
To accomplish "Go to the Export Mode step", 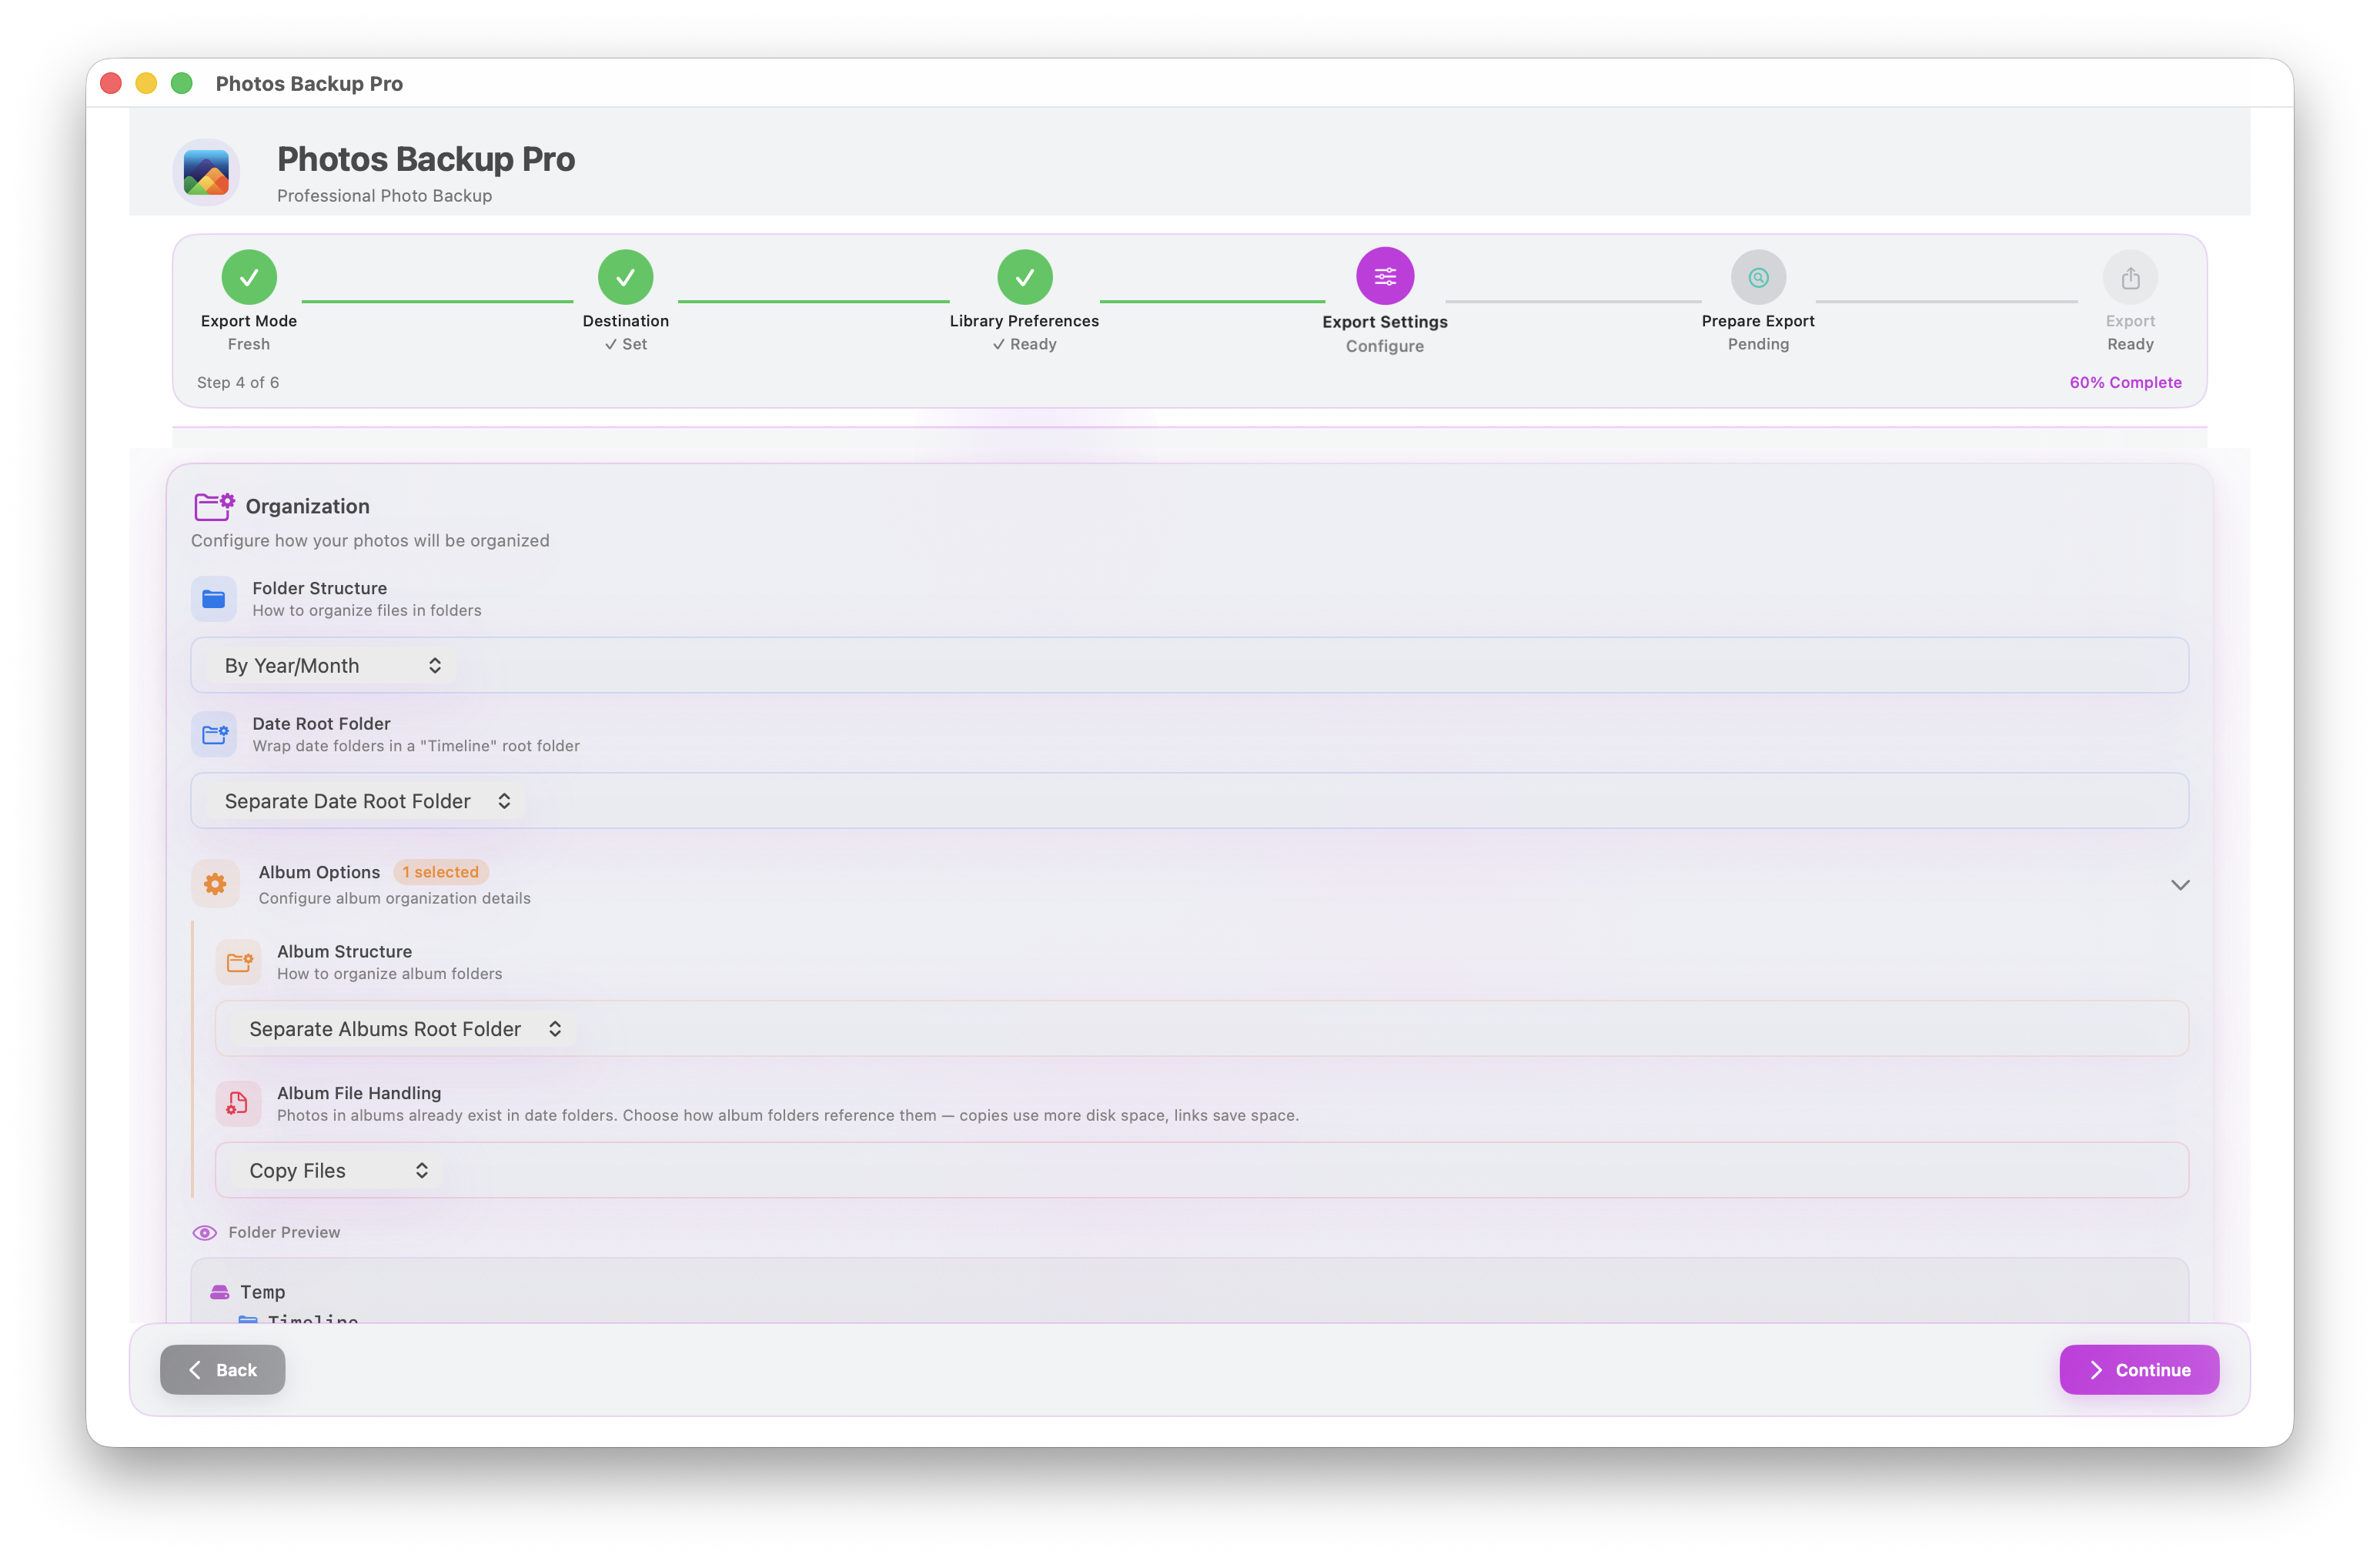I will click(x=249, y=277).
